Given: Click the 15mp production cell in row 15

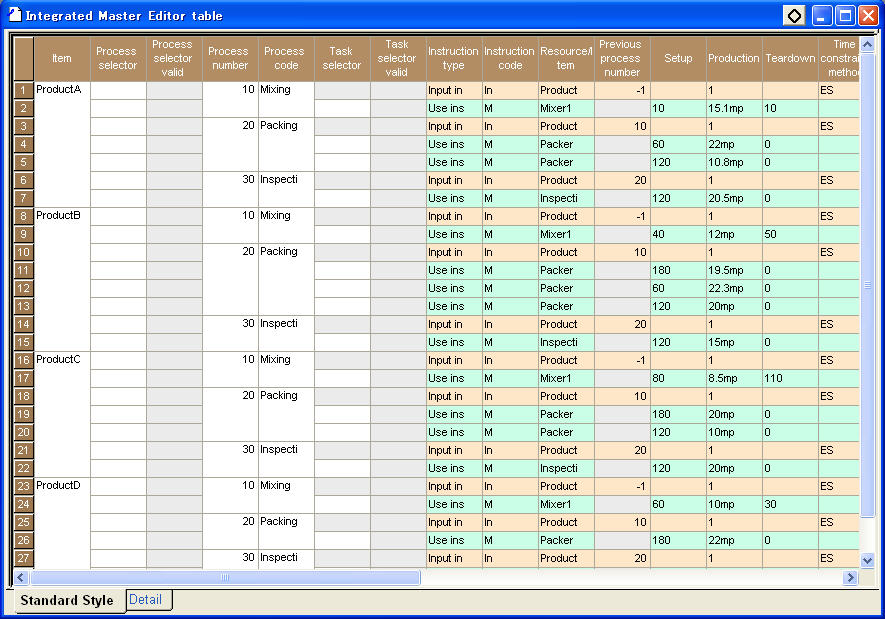Looking at the screenshot, I should tap(734, 343).
